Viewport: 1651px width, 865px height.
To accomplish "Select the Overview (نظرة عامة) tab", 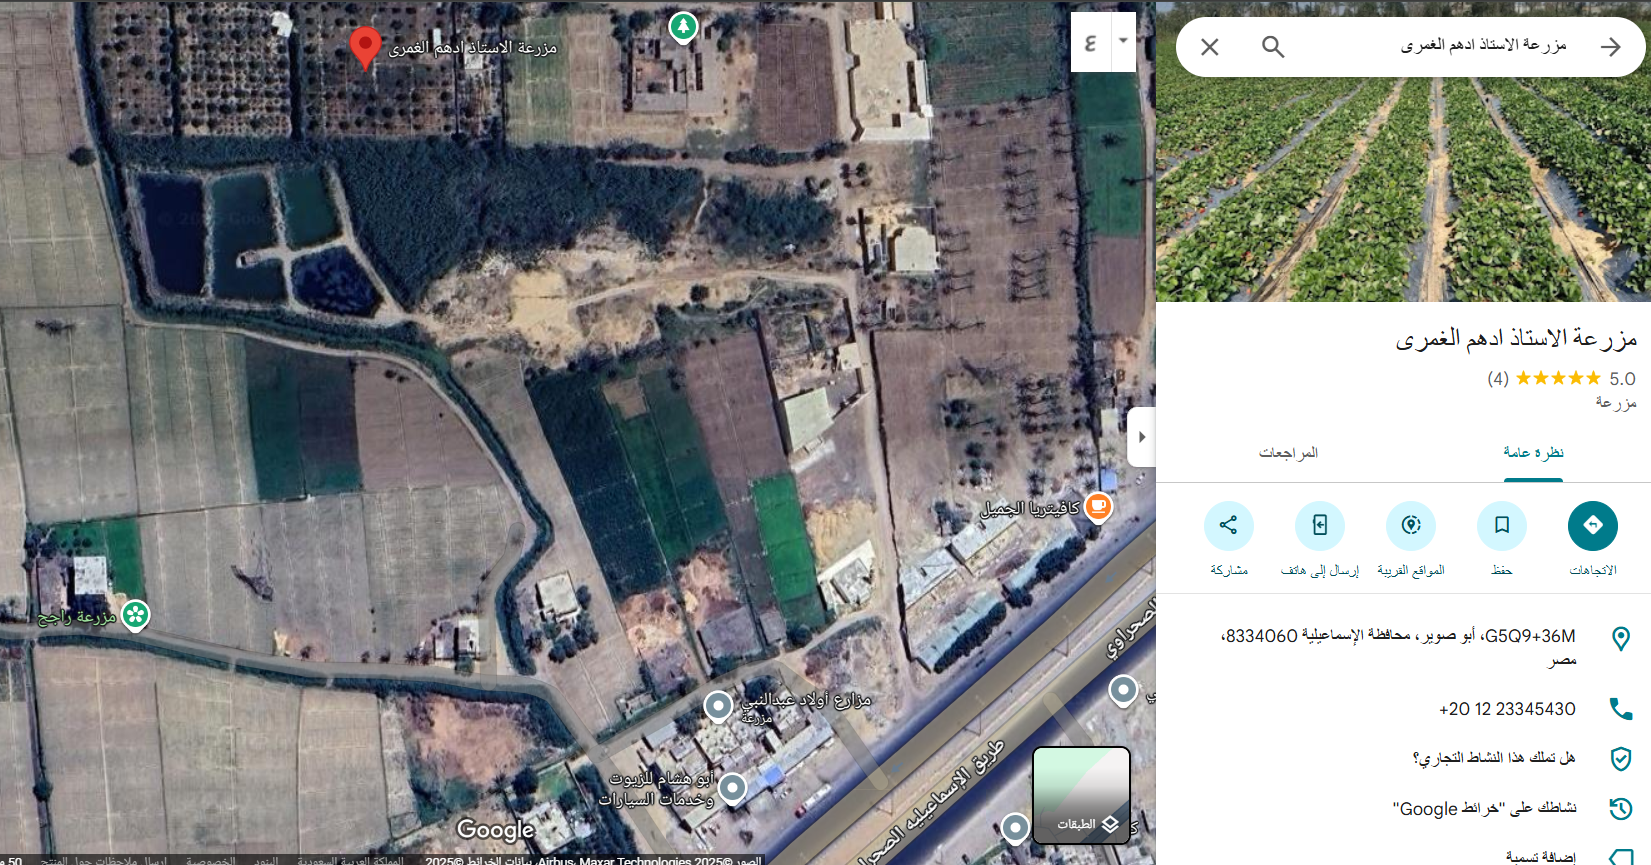I will point(1533,453).
